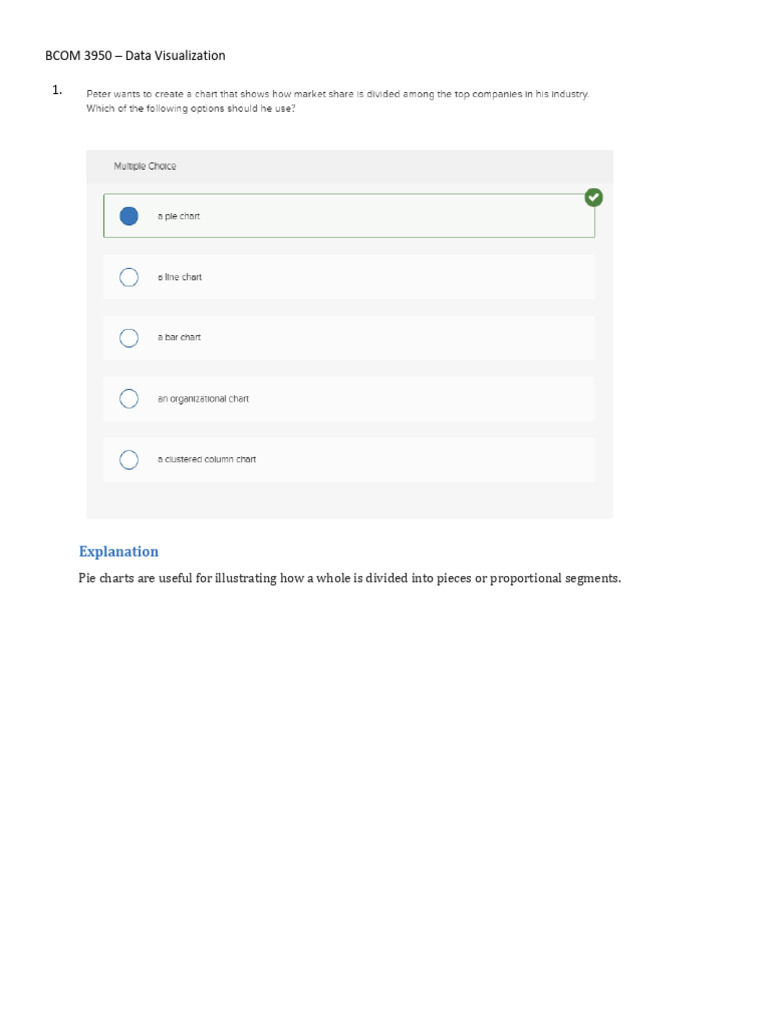Click the "Peter wants to create a chart" line
This screenshot has height=1024, width=768.
[338, 94]
